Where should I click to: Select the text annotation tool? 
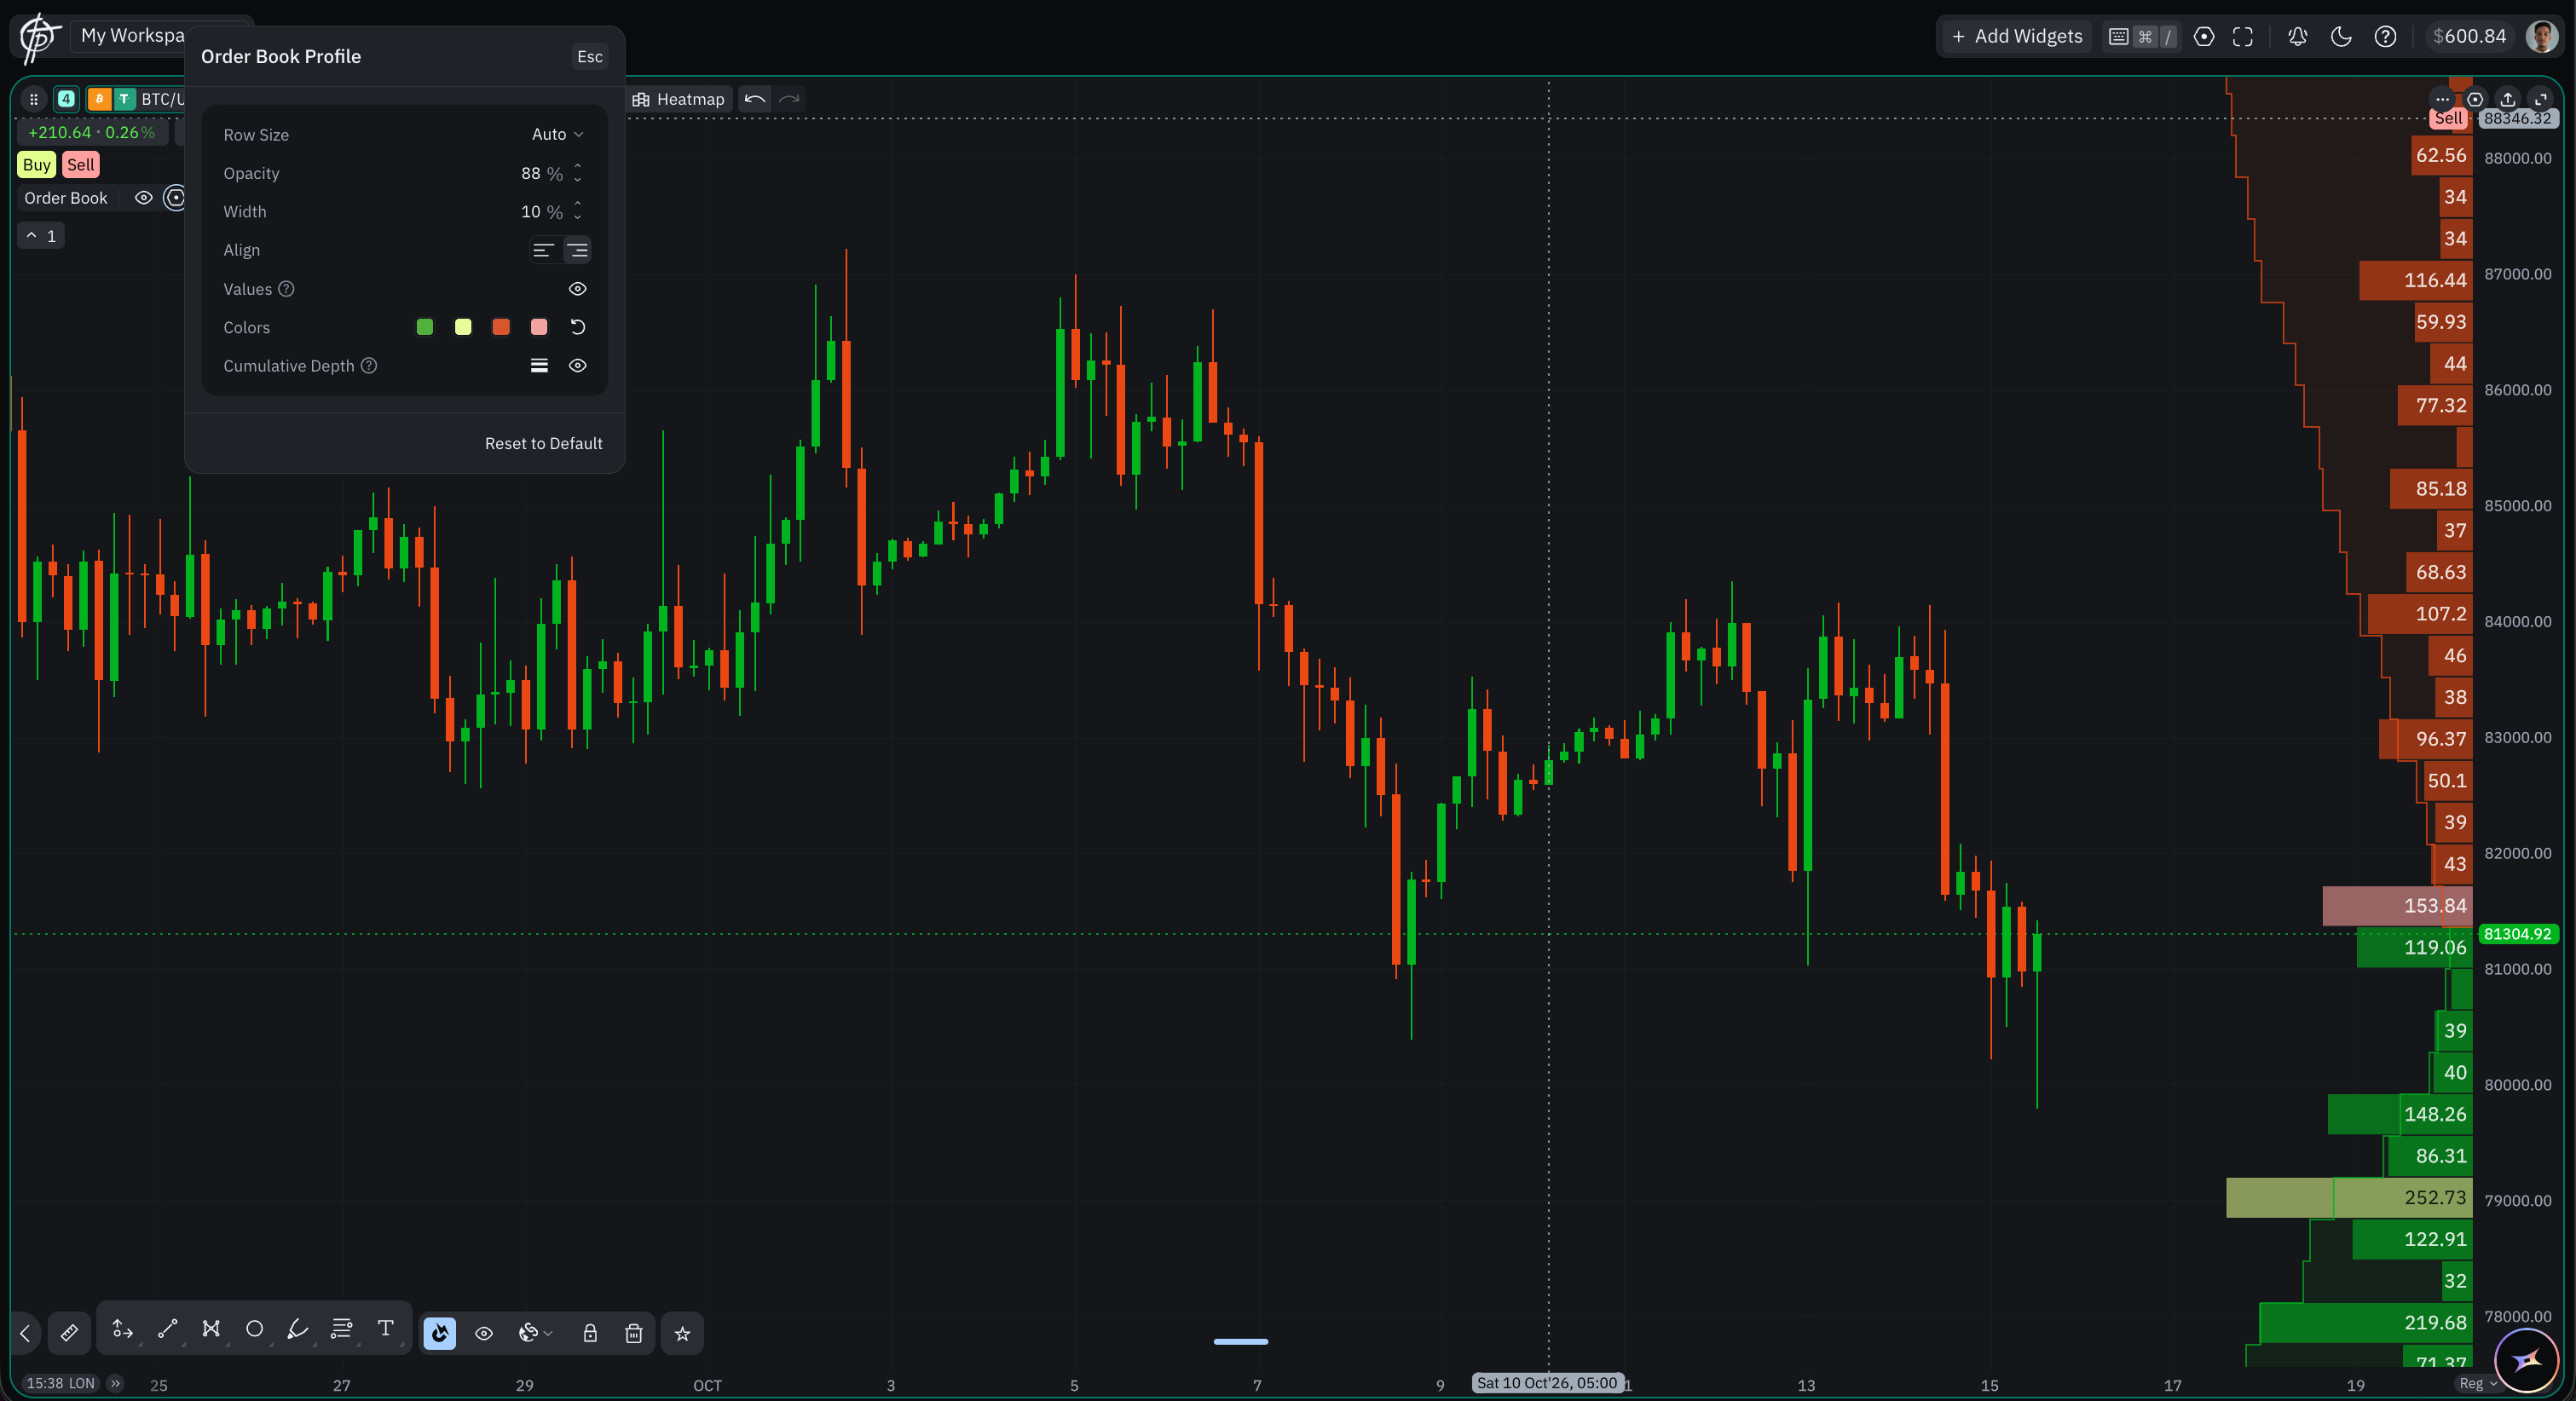[385, 1329]
